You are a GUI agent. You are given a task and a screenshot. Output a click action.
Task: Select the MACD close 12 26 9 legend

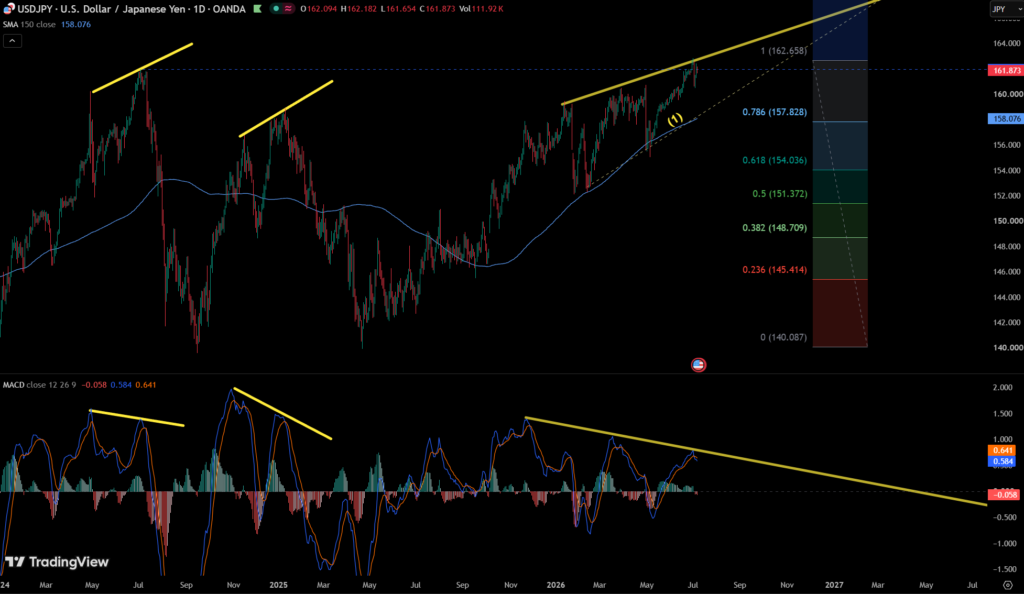[x=39, y=384]
